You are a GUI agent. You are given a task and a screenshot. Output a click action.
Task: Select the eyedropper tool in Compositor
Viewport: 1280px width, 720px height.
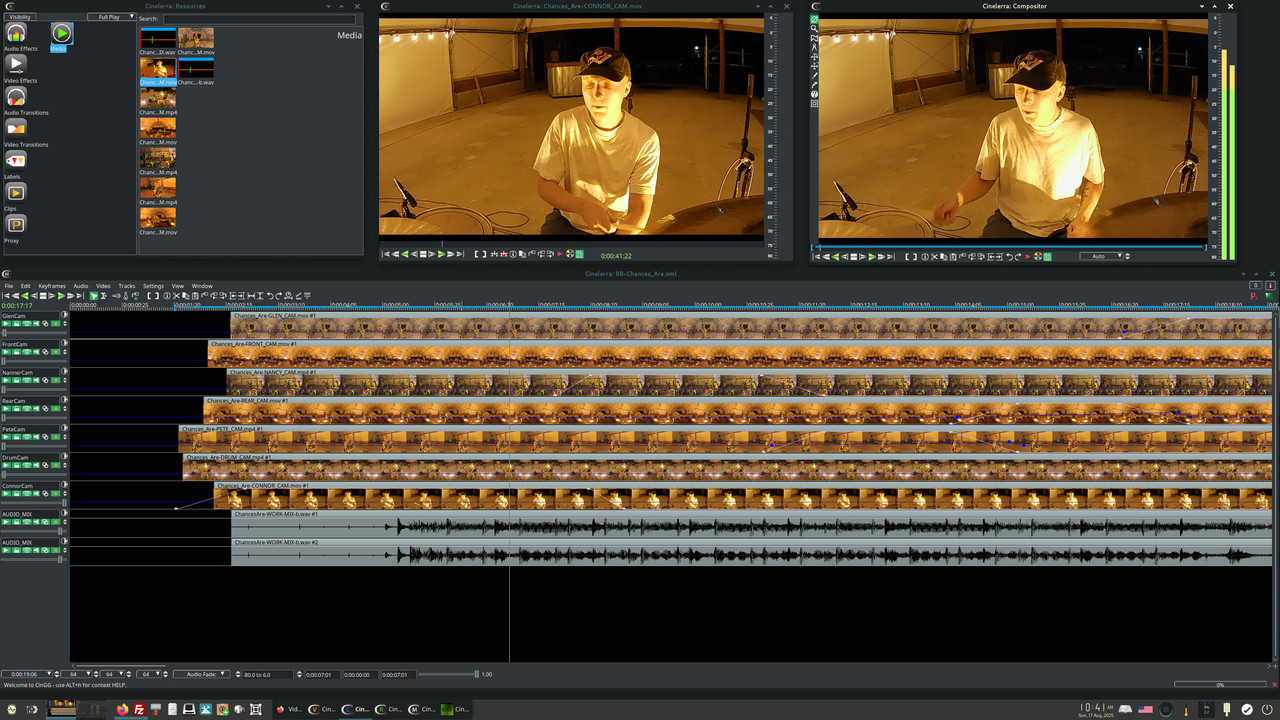(x=814, y=85)
